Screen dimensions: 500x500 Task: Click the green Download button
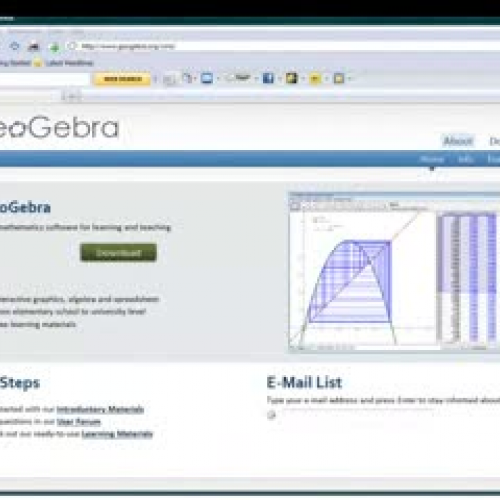click(118, 253)
